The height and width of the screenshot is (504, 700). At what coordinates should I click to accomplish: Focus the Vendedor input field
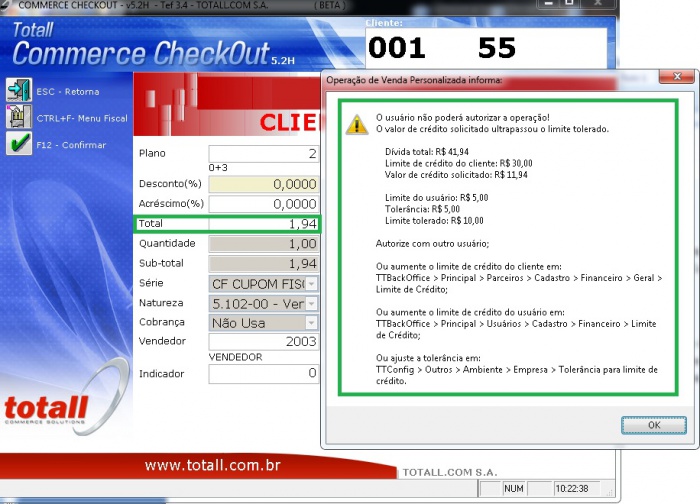[263, 342]
